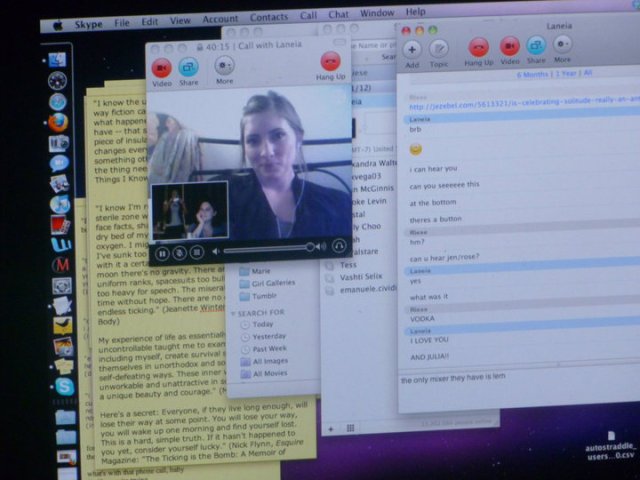Open the jezebel.com link in the chat
640x480 pixels.
click(x=524, y=104)
